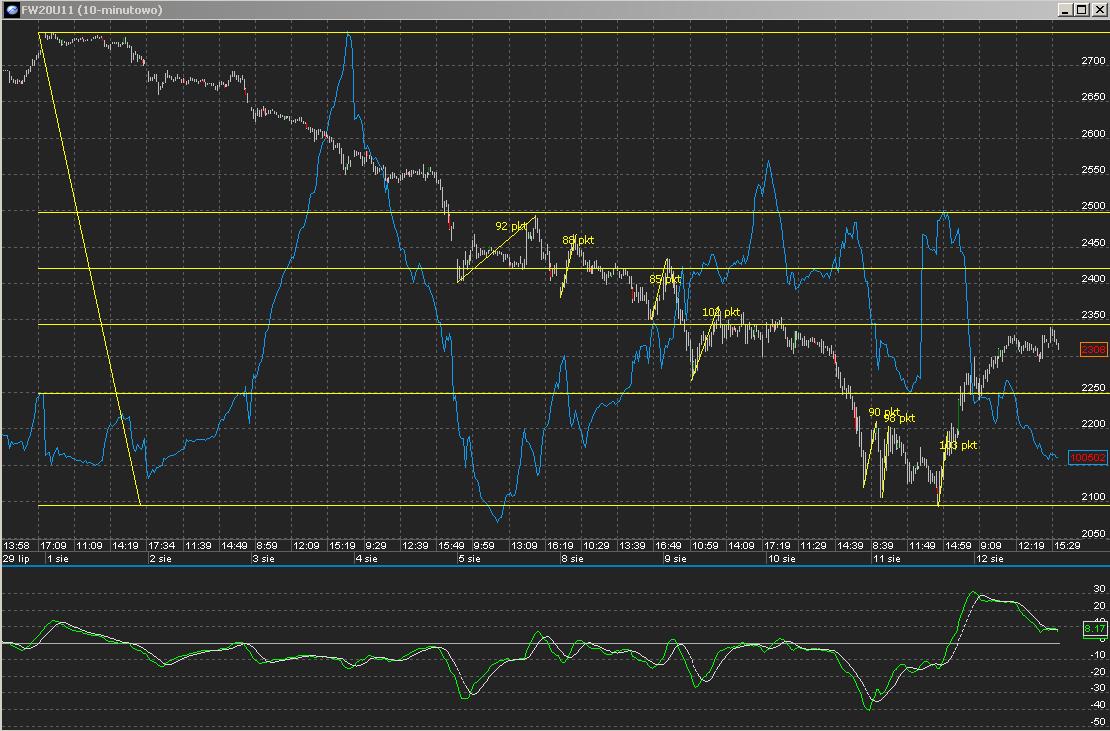
Task: Maximize the FW20U11 chart window
Action: tap(1080, 10)
